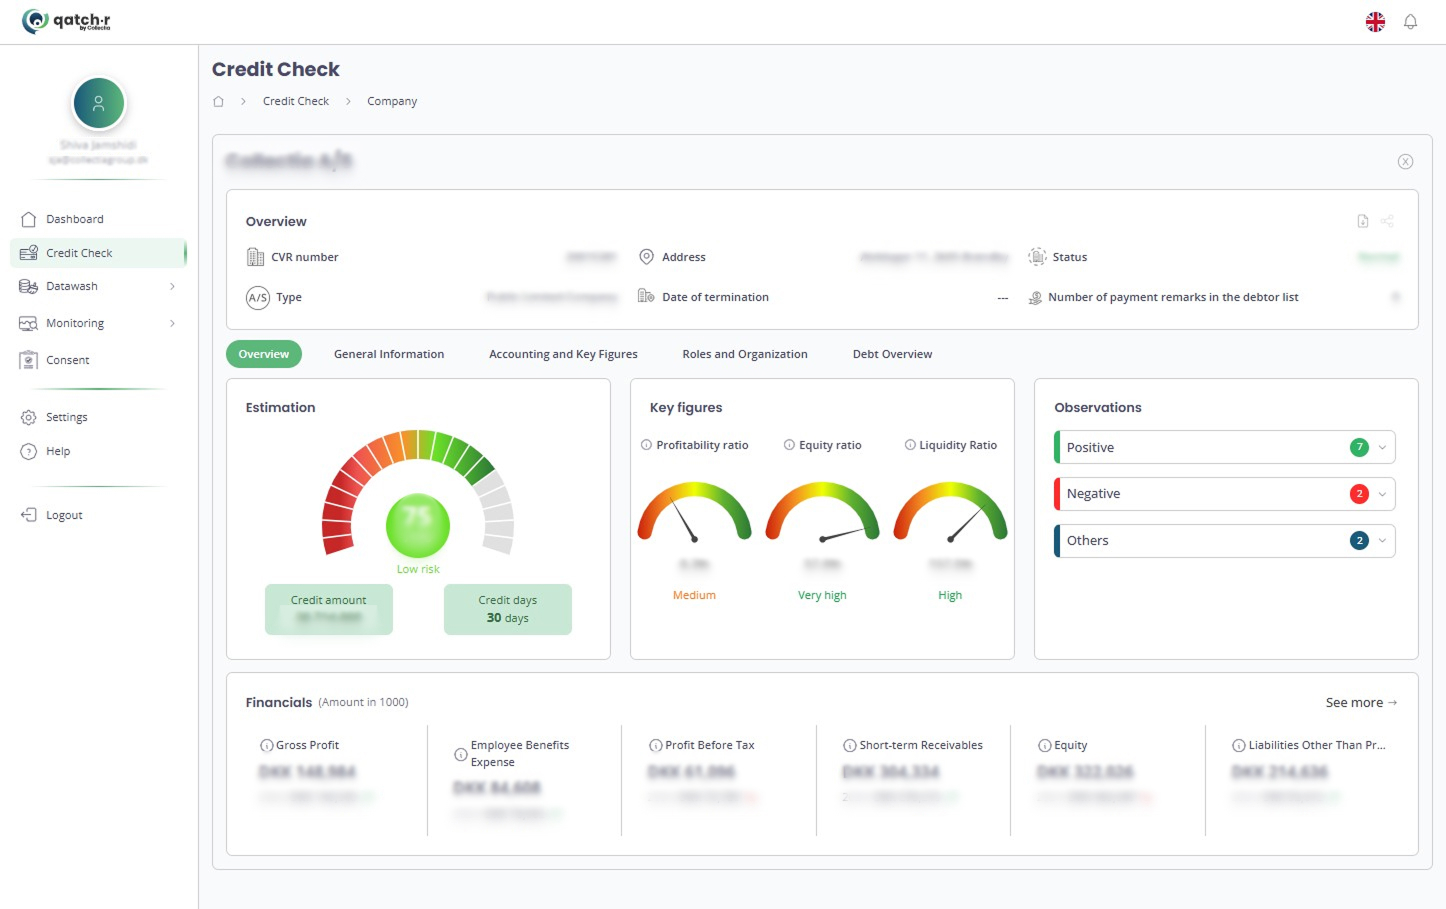
Task: Click the Positive count badge 7
Action: tap(1359, 447)
